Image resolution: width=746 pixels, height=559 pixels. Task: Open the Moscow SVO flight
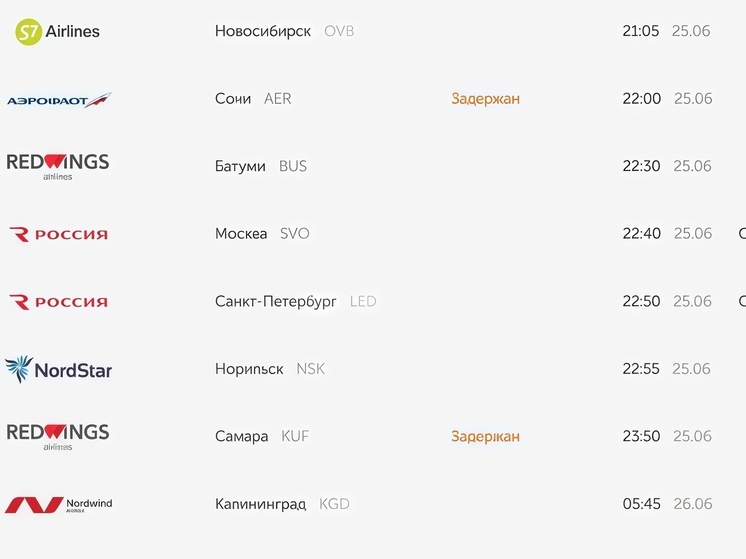262,234
